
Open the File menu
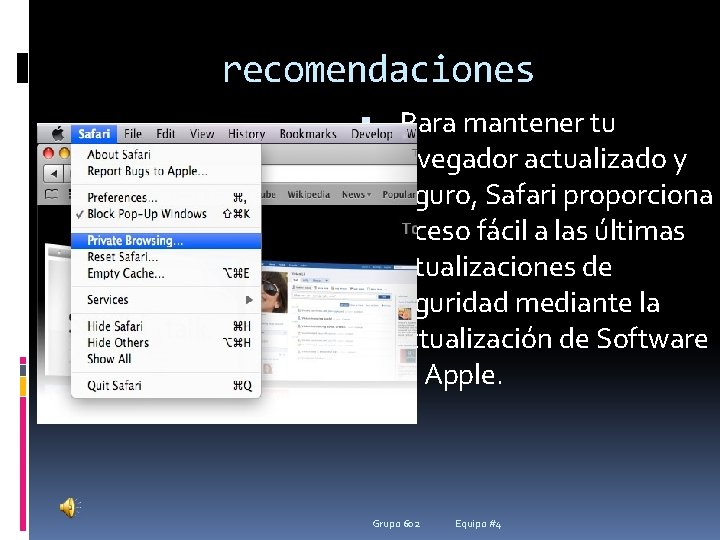click(133, 134)
